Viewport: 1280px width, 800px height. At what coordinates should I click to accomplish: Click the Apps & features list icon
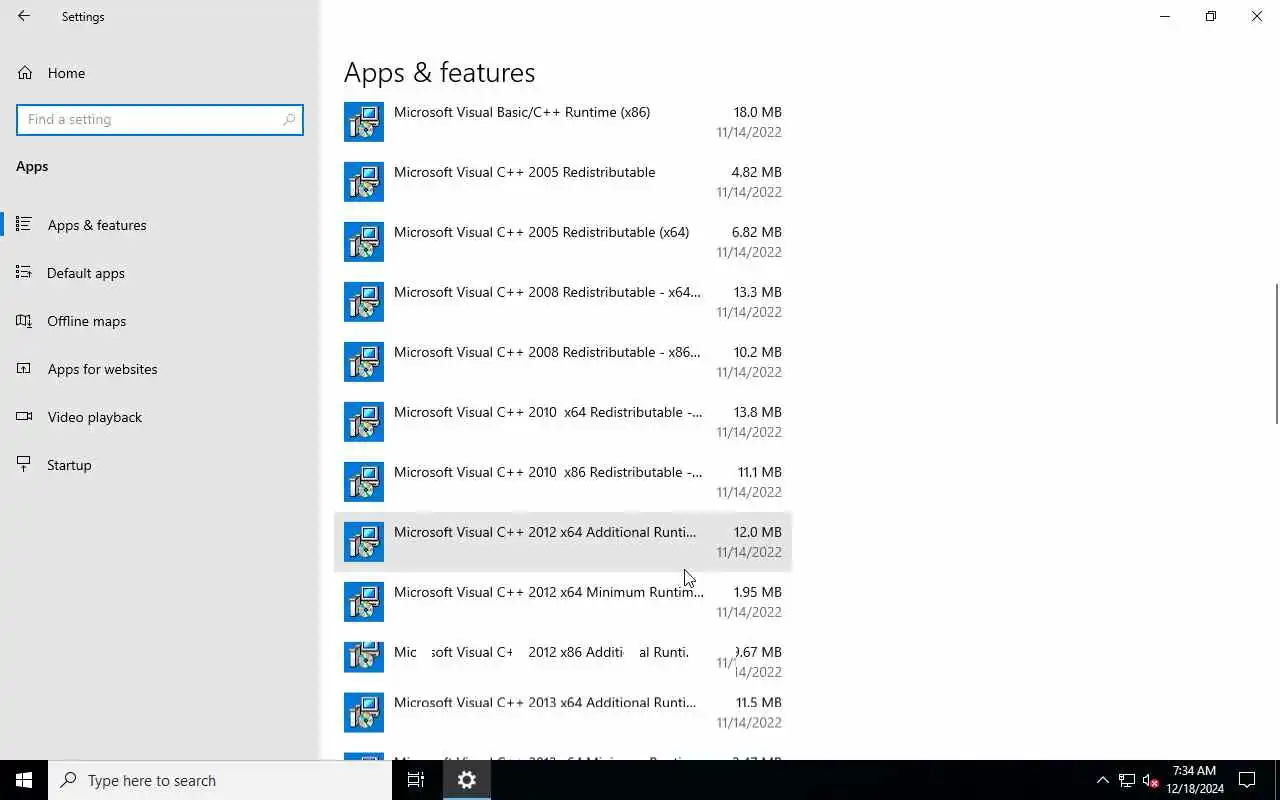(24, 225)
